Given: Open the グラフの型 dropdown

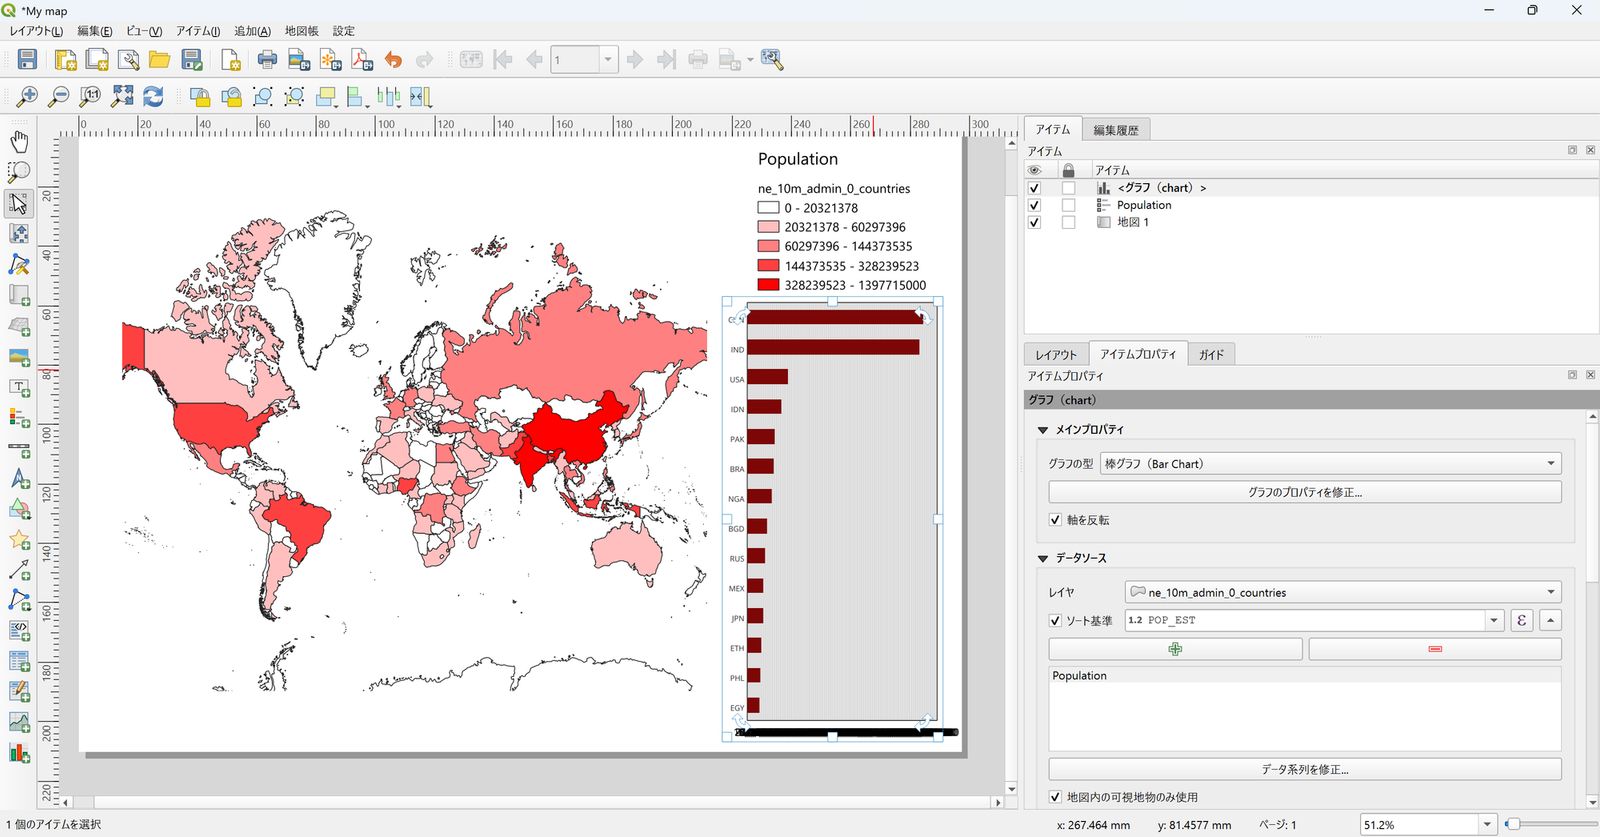Looking at the screenshot, I should click(1330, 464).
